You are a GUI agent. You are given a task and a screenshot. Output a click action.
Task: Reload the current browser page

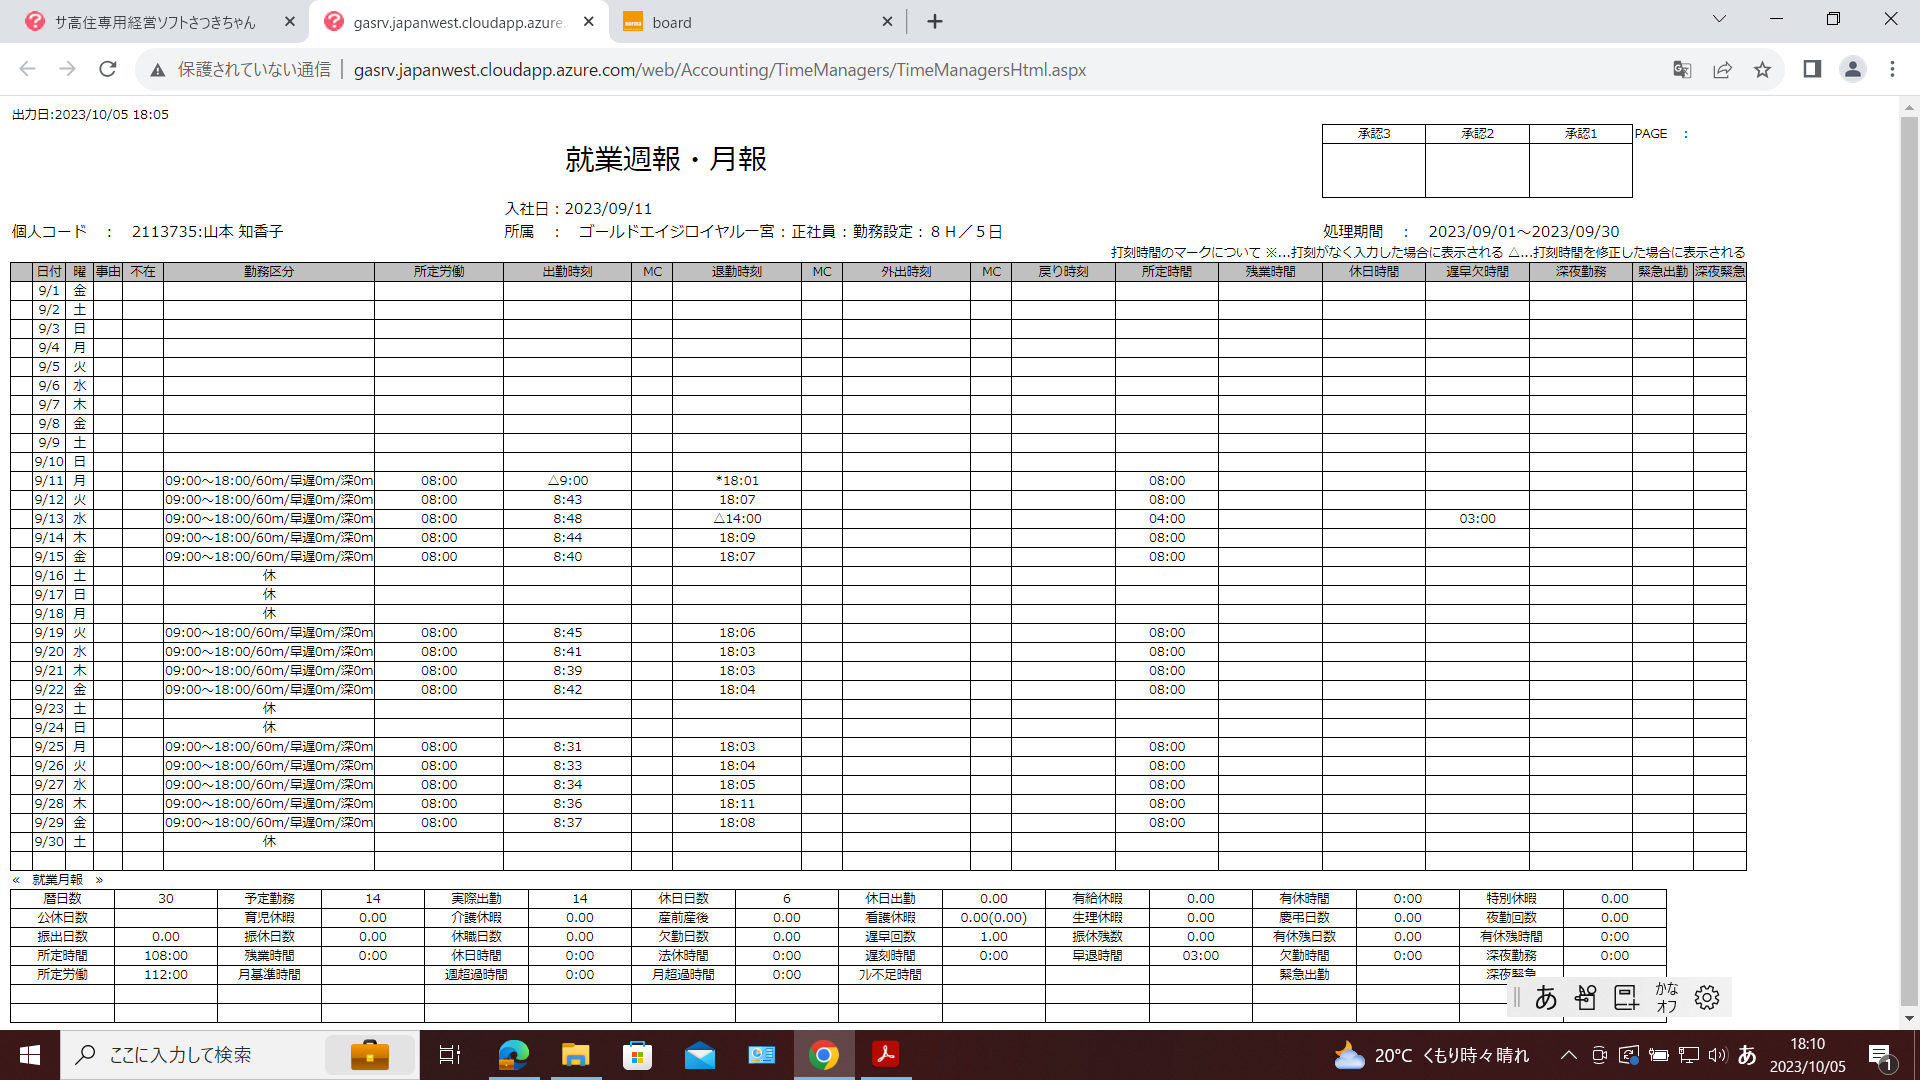(108, 69)
